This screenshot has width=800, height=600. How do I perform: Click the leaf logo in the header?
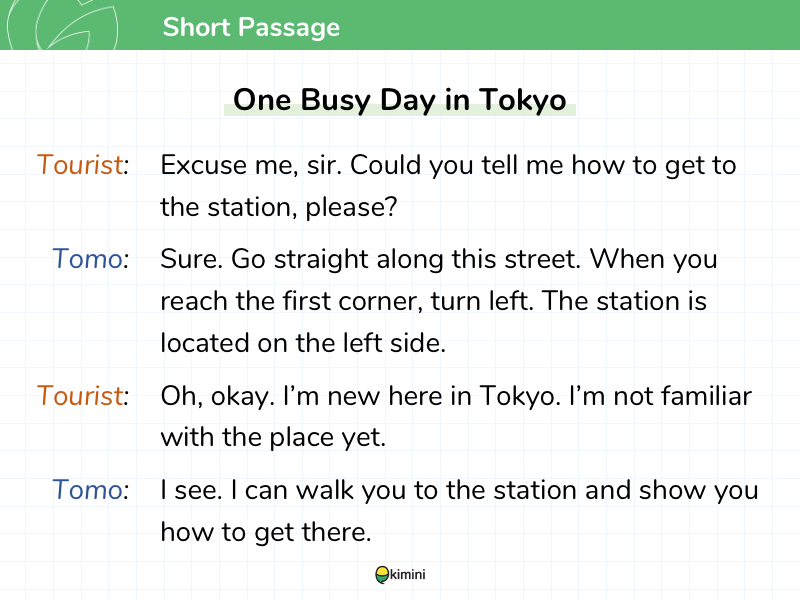click(x=63, y=24)
